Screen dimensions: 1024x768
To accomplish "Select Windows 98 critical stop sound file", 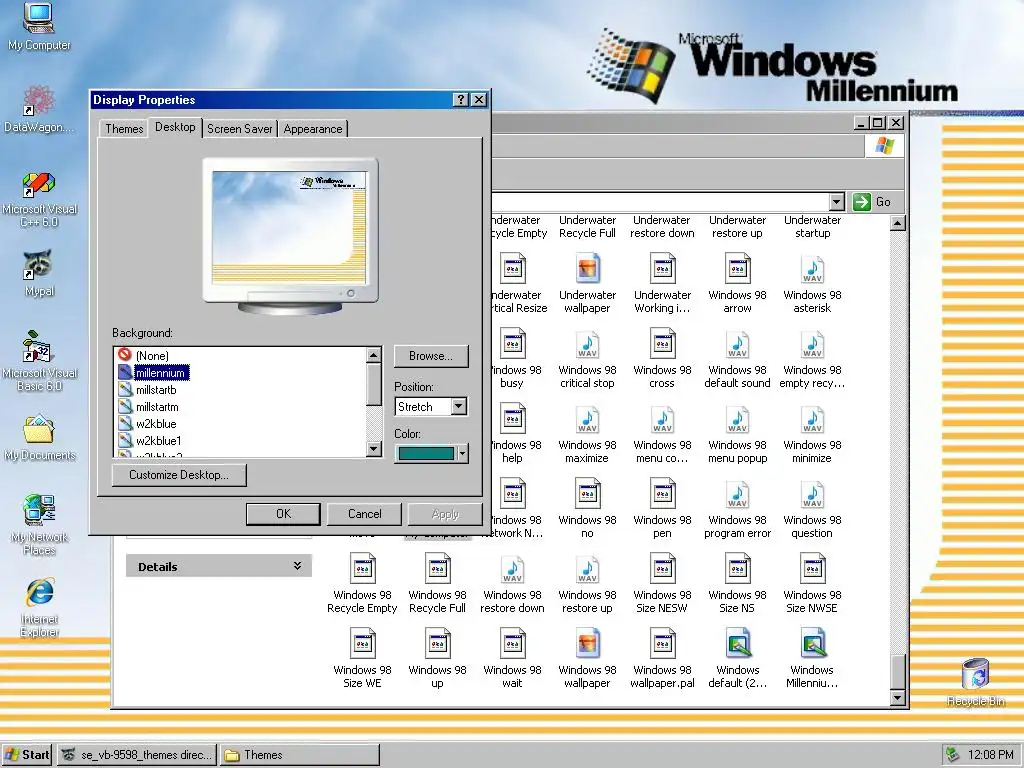I will point(587,359).
